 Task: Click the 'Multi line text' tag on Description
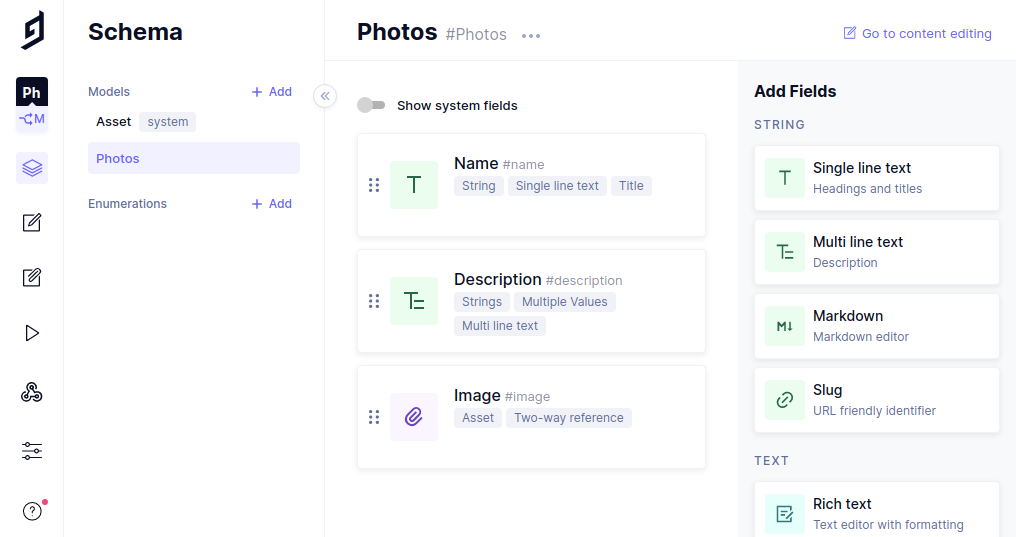point(500,326)
